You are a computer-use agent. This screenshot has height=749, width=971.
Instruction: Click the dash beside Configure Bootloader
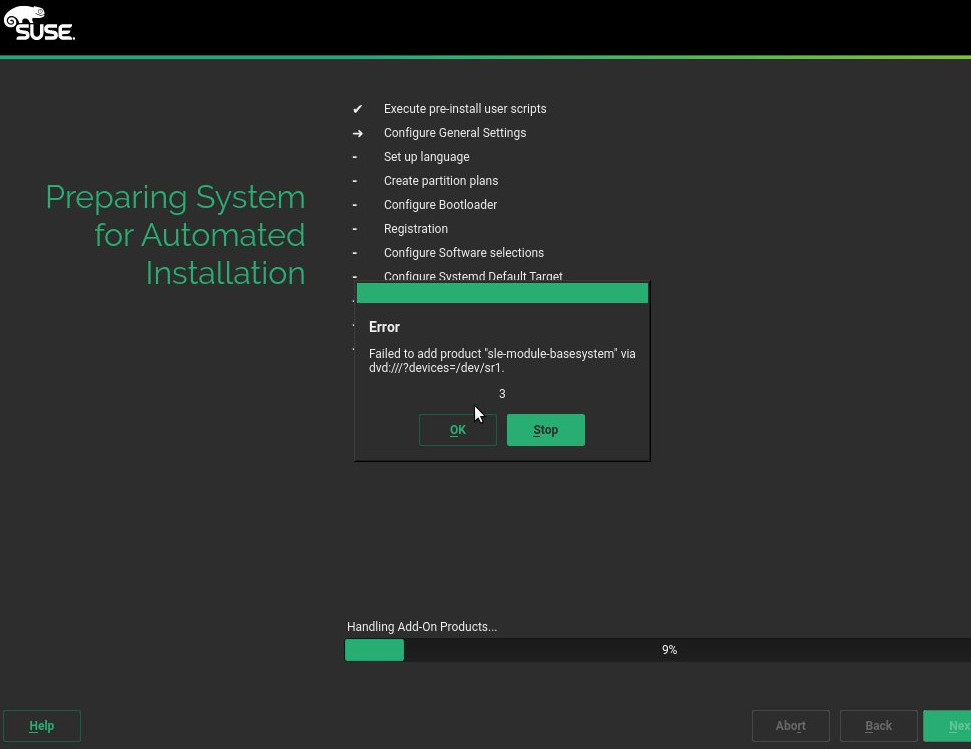point(354,205)
